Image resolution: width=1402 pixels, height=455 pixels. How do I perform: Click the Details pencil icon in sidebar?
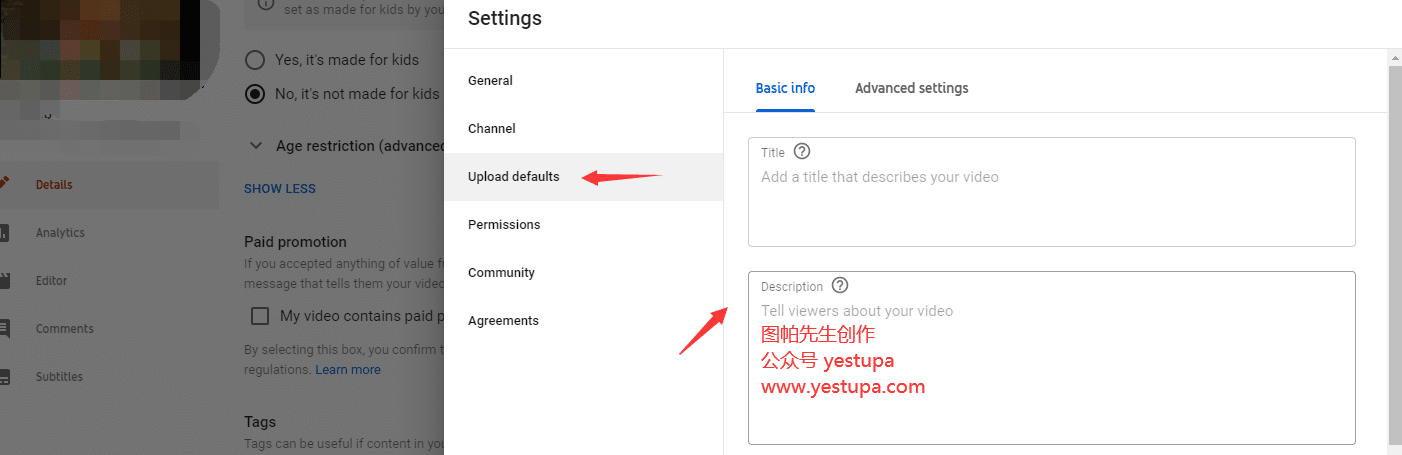5,184
